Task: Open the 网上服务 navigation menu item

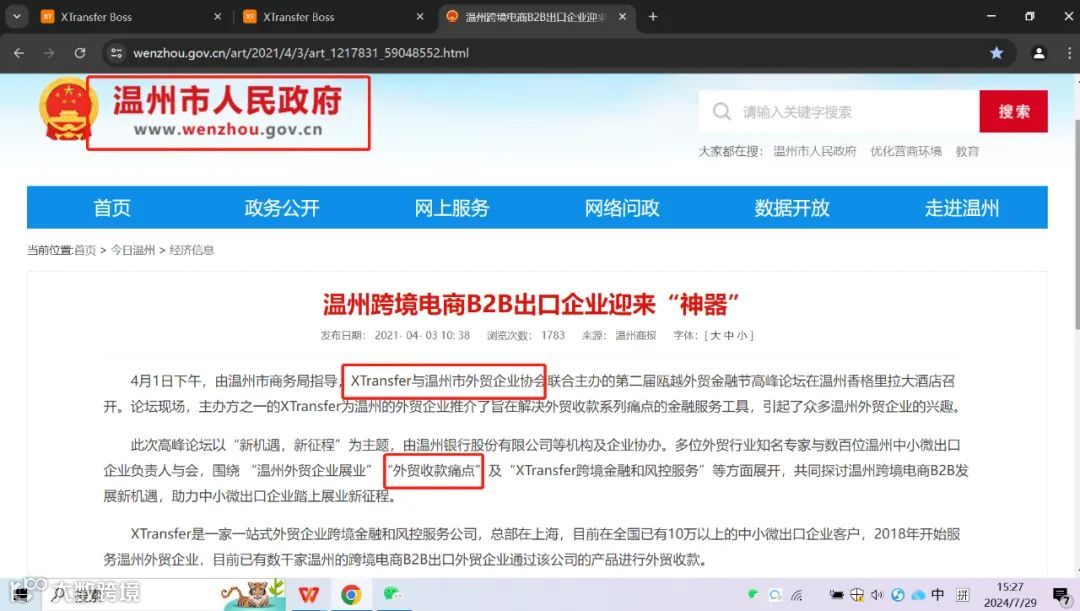Action: pyautogui.click(x=452, y=207)
